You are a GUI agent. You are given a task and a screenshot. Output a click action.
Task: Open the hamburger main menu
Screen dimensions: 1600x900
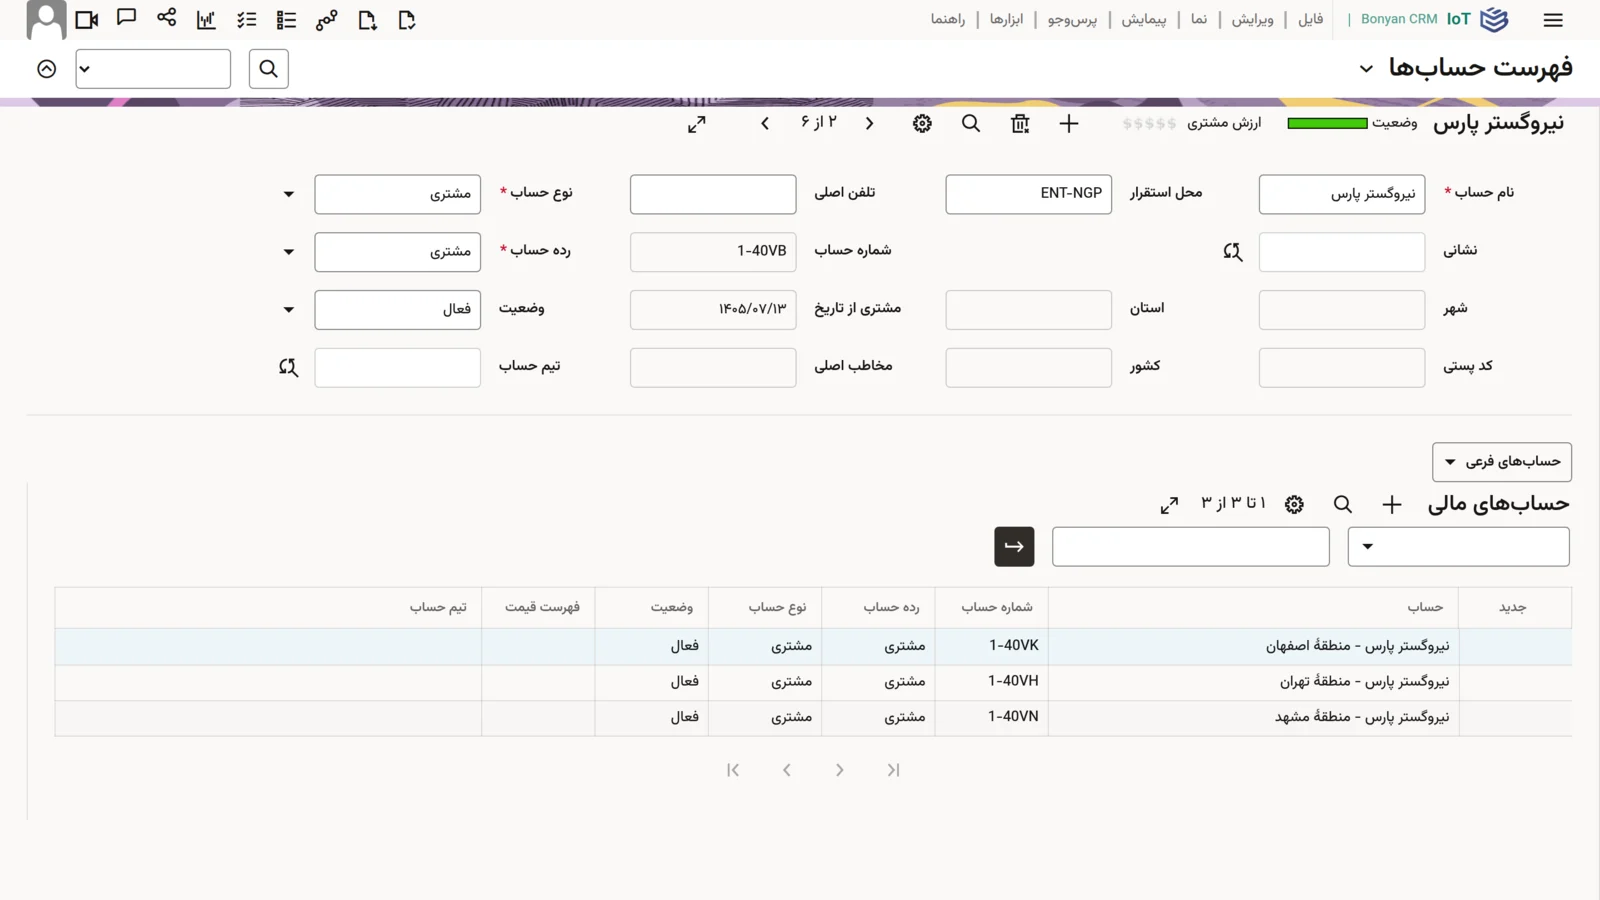[x=1552, y=20]
